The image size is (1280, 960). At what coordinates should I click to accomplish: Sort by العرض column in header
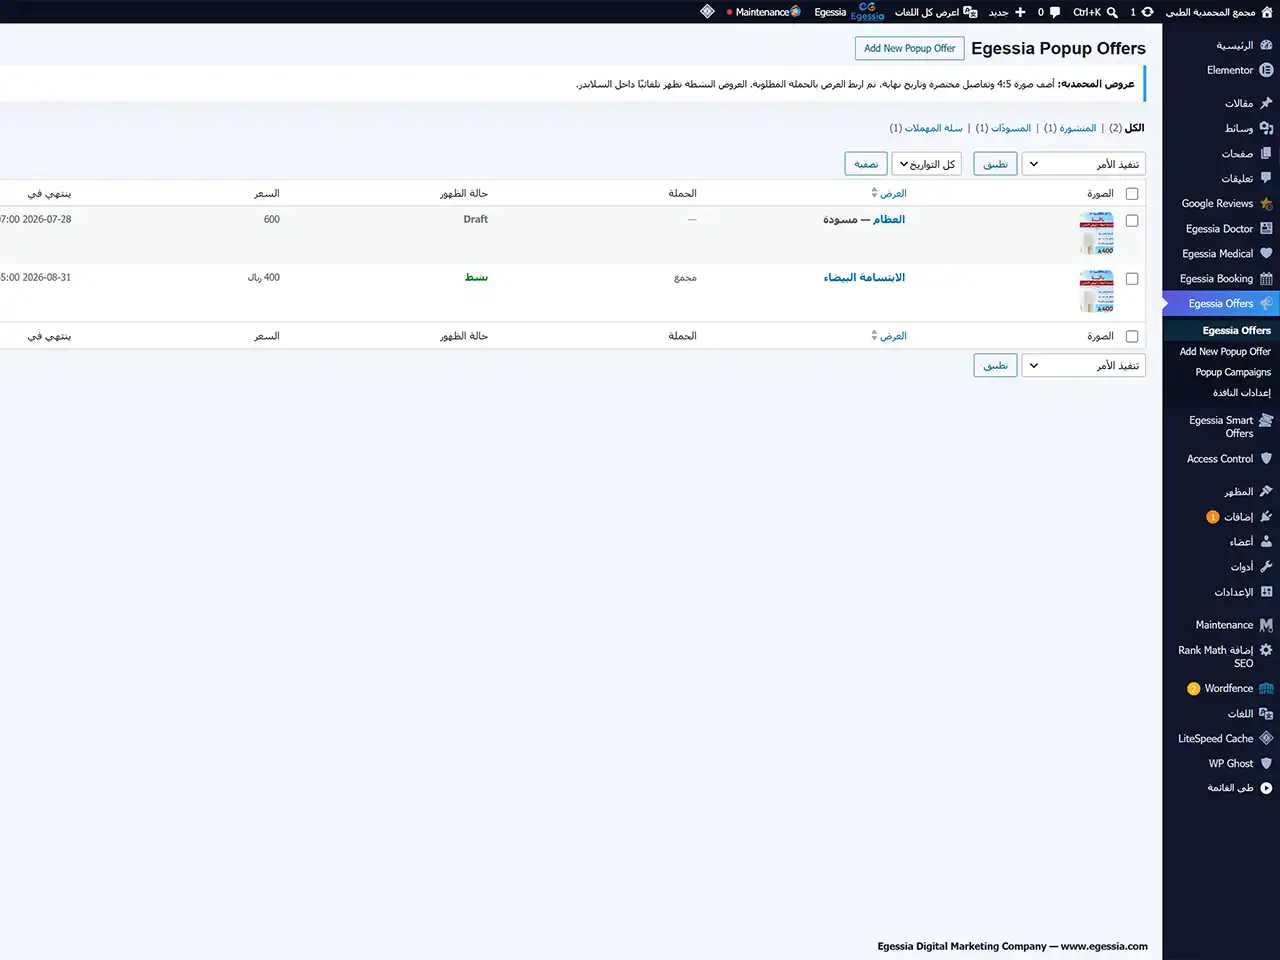(x=889, y=193)
